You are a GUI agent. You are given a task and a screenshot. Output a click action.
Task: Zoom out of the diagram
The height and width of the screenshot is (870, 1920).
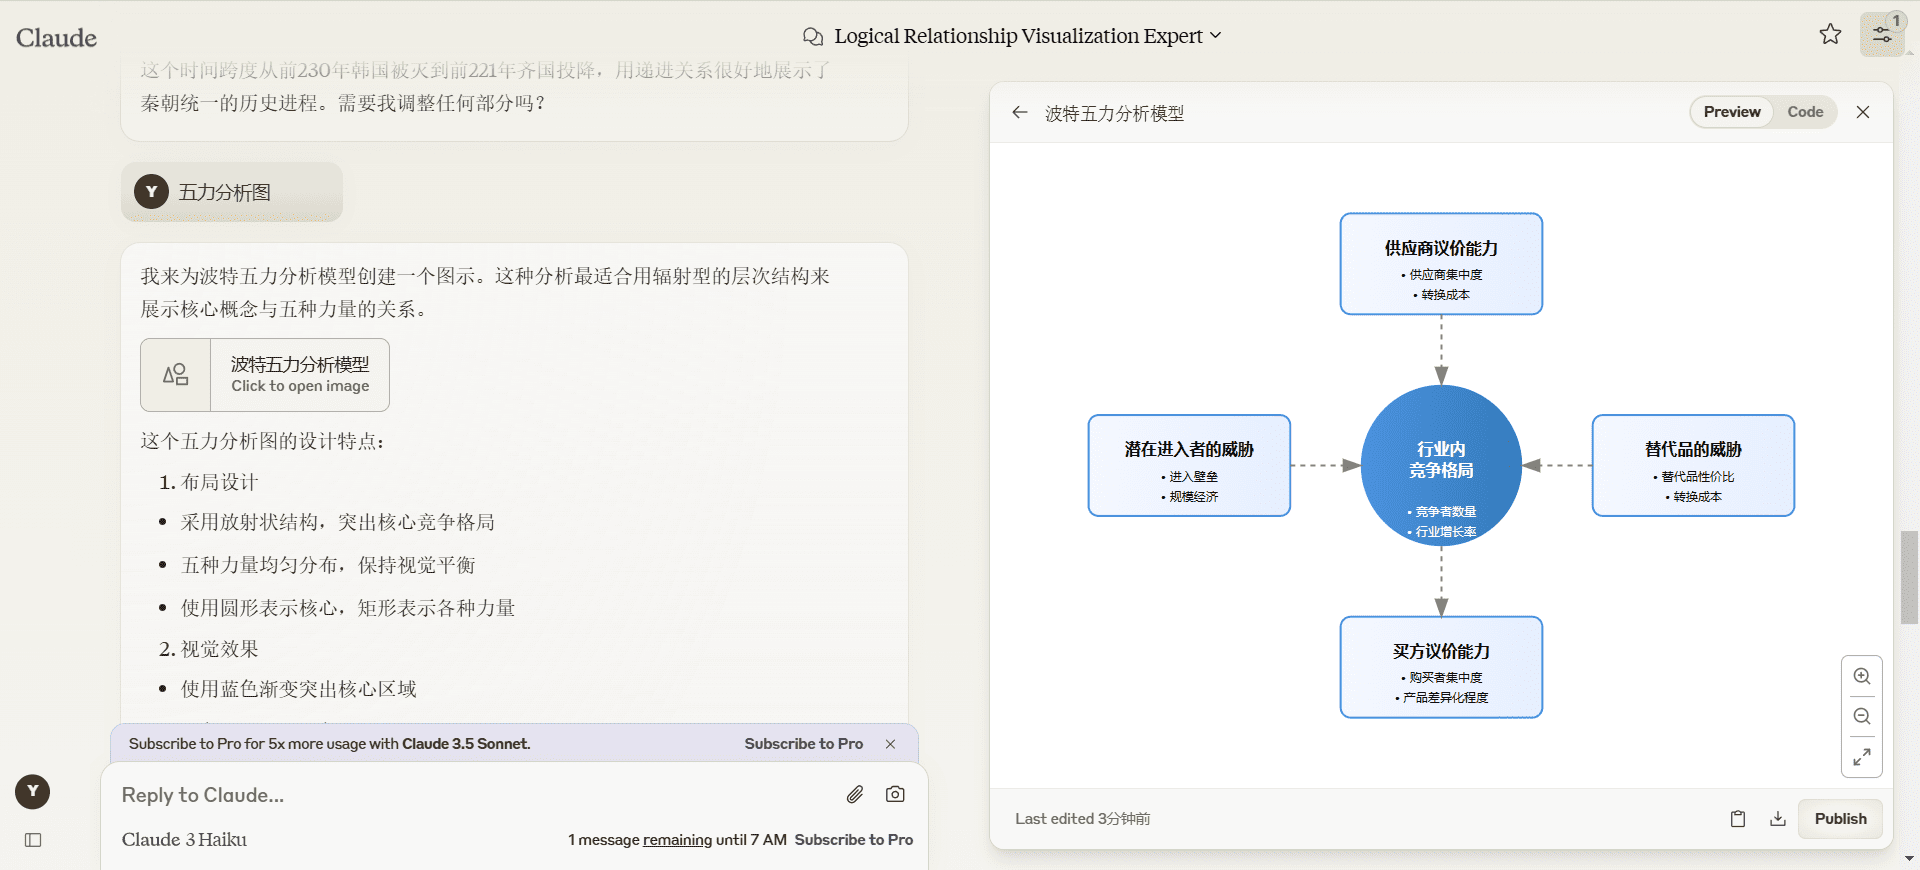click(x=1862, y=717)
